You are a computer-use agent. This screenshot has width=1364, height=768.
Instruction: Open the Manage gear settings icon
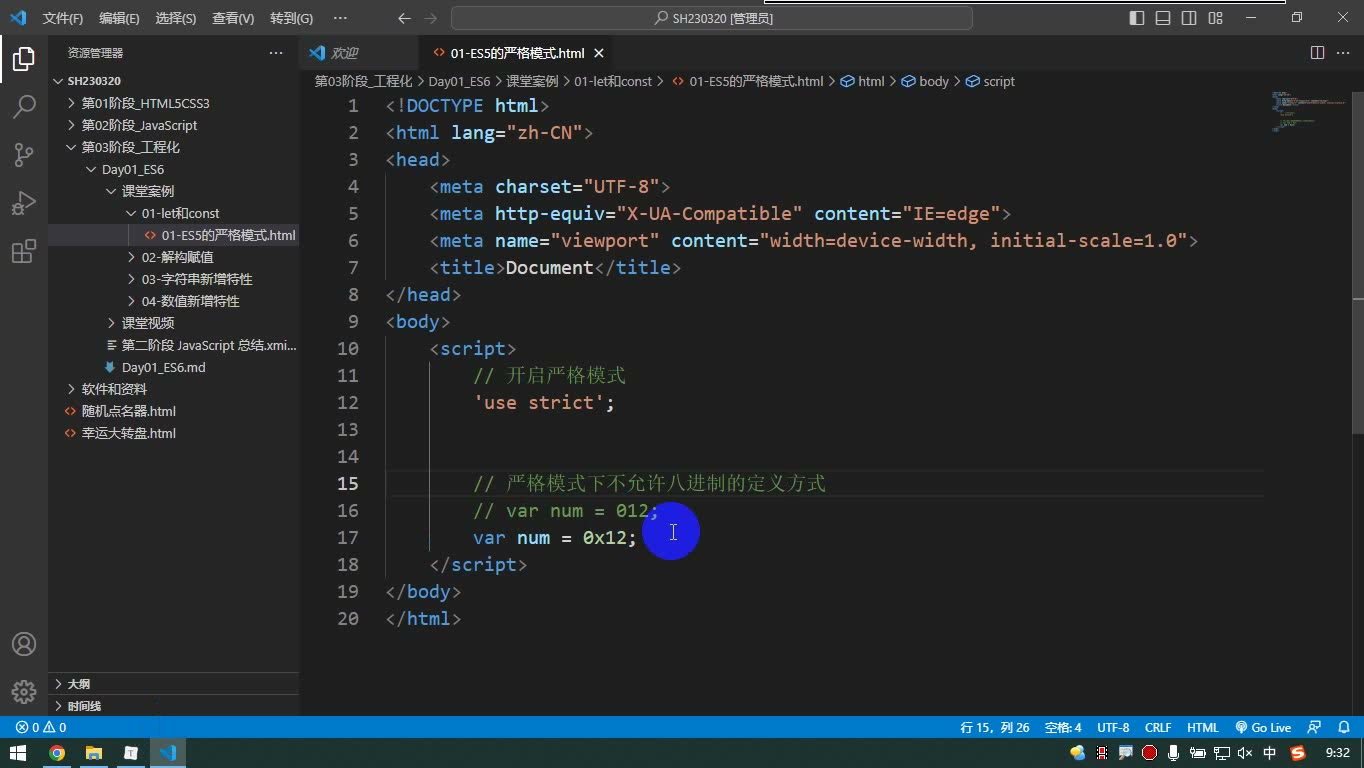[24, 691]
